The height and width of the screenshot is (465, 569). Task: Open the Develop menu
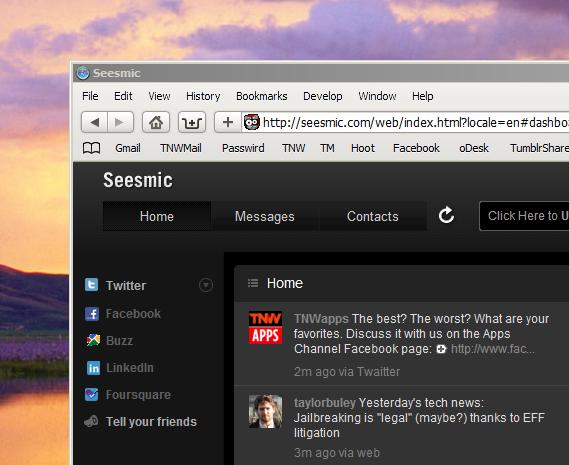pyautogui.click(x=323, y=96)
